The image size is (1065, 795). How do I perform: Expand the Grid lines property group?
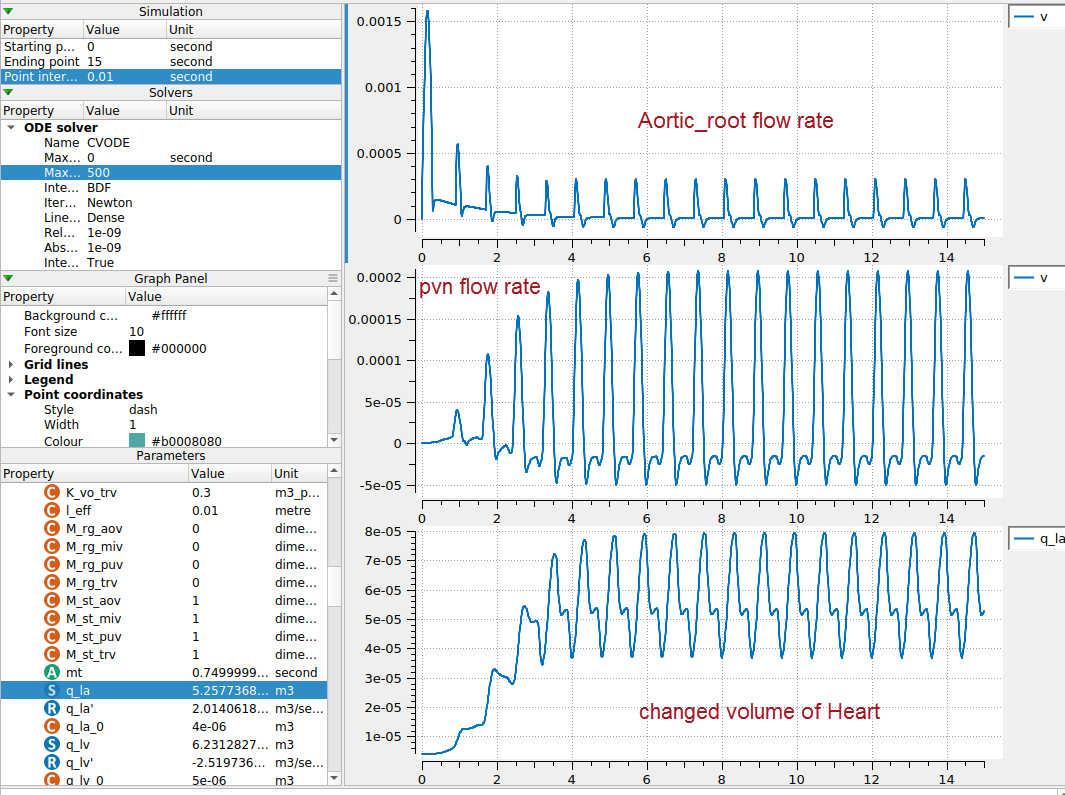pyautogui.click(x=11, y=365)
